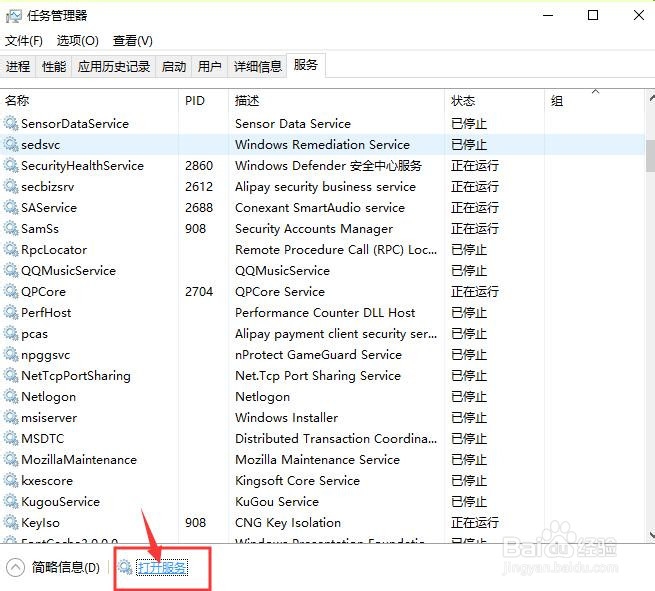Click the services gear icon next to 打开服务

(124, 567)
